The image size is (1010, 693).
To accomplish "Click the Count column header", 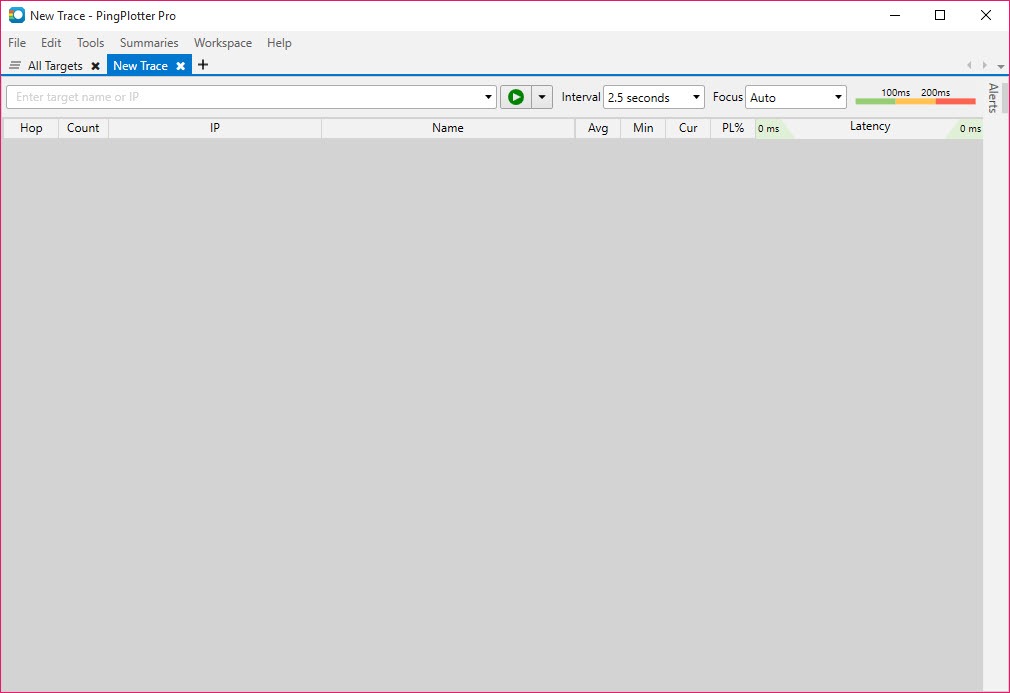I will 83,128.
